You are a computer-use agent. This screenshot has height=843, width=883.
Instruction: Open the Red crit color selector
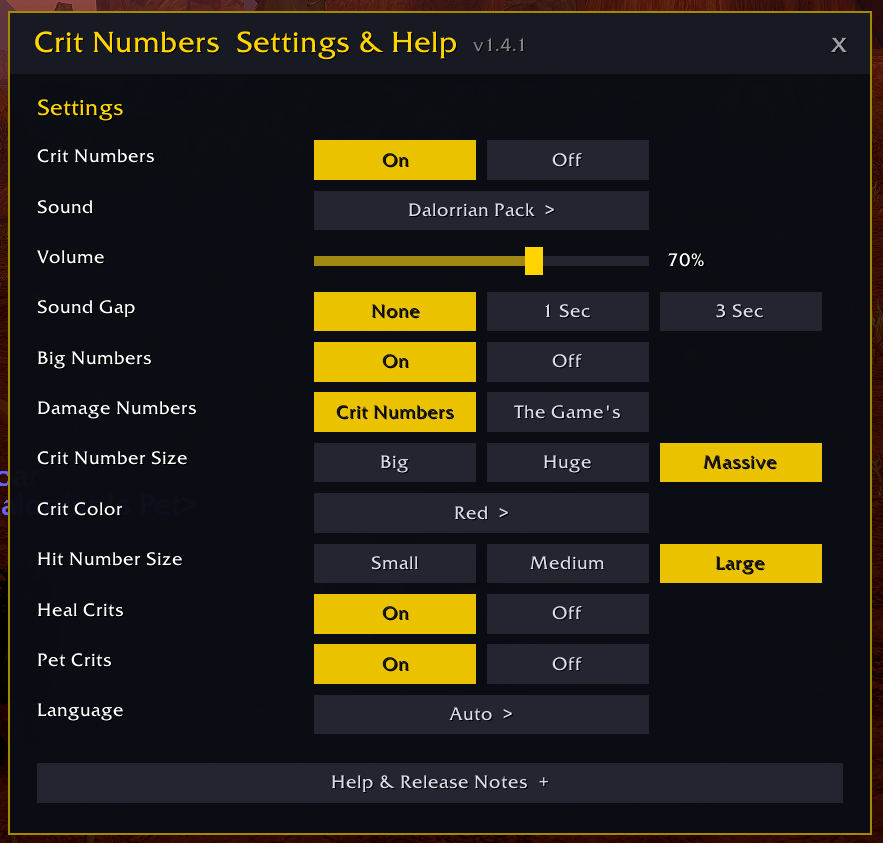[x=481, y=513]
